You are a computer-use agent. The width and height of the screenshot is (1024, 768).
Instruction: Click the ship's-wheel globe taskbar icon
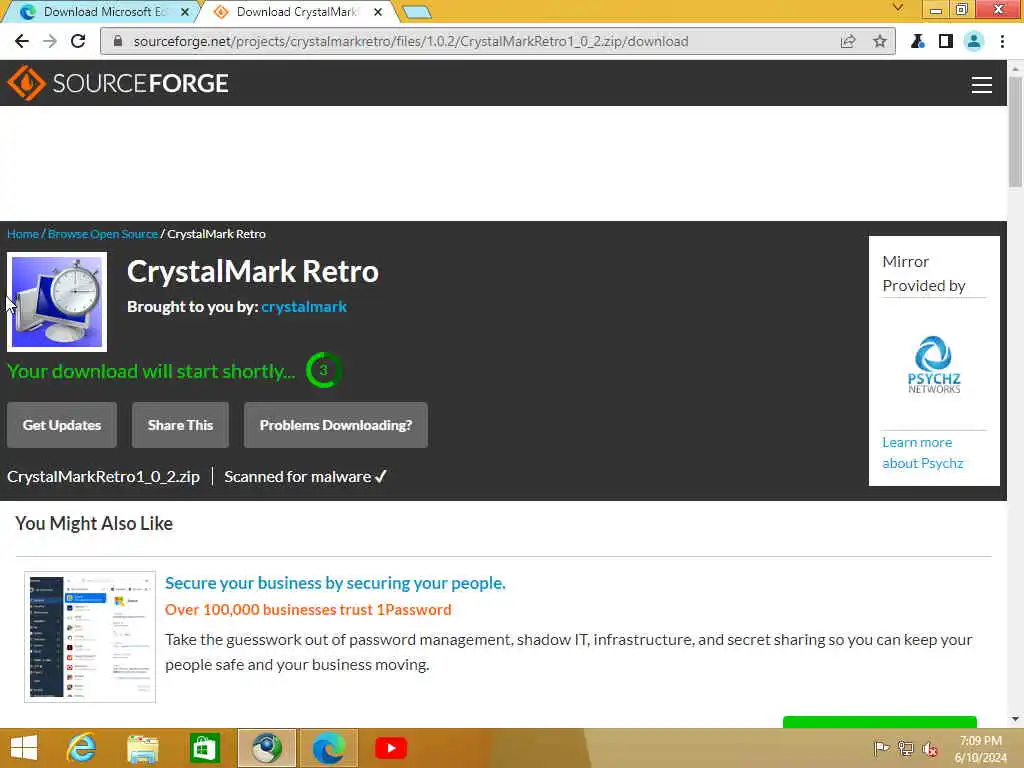tap(266, 748)
